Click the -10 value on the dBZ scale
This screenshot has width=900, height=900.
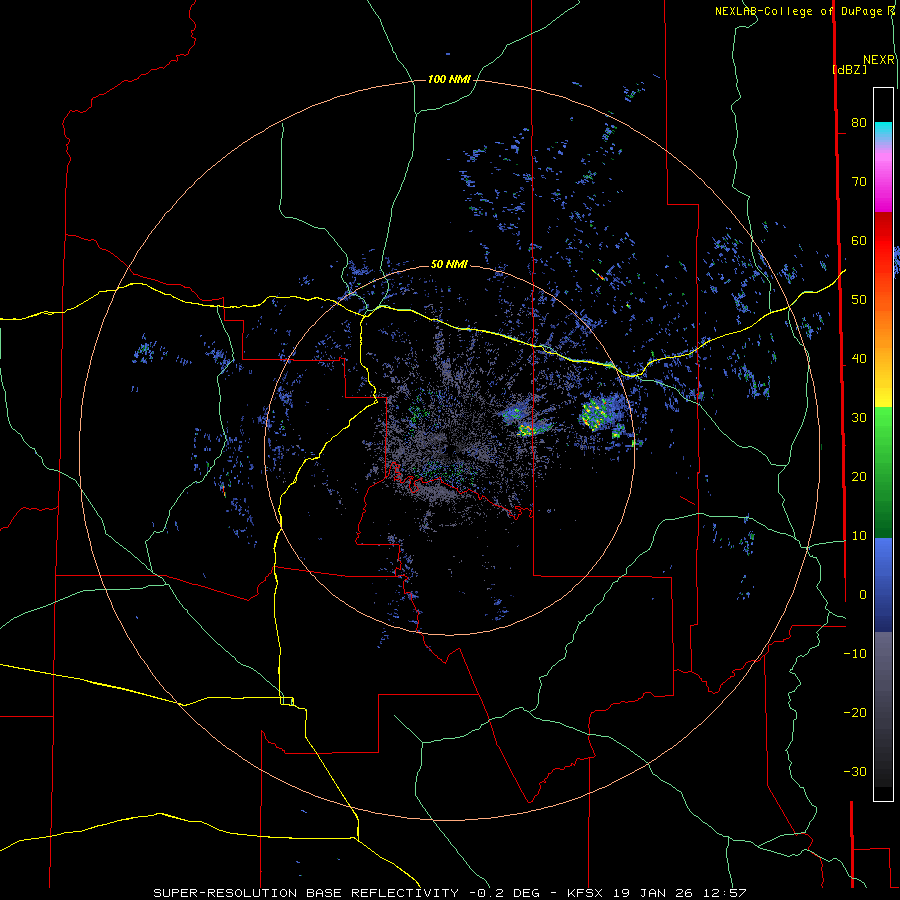(x=855, y=654)
